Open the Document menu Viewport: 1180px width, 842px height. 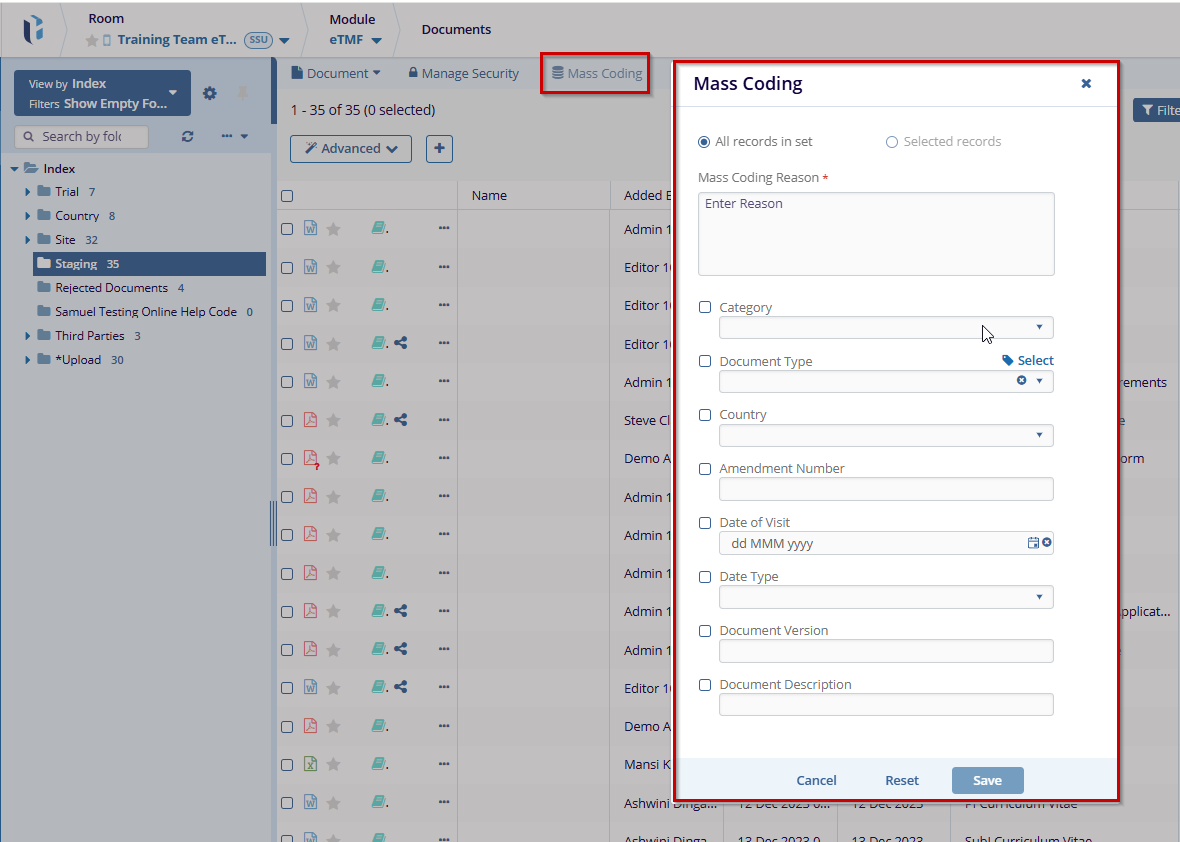[x=336, y=73]
